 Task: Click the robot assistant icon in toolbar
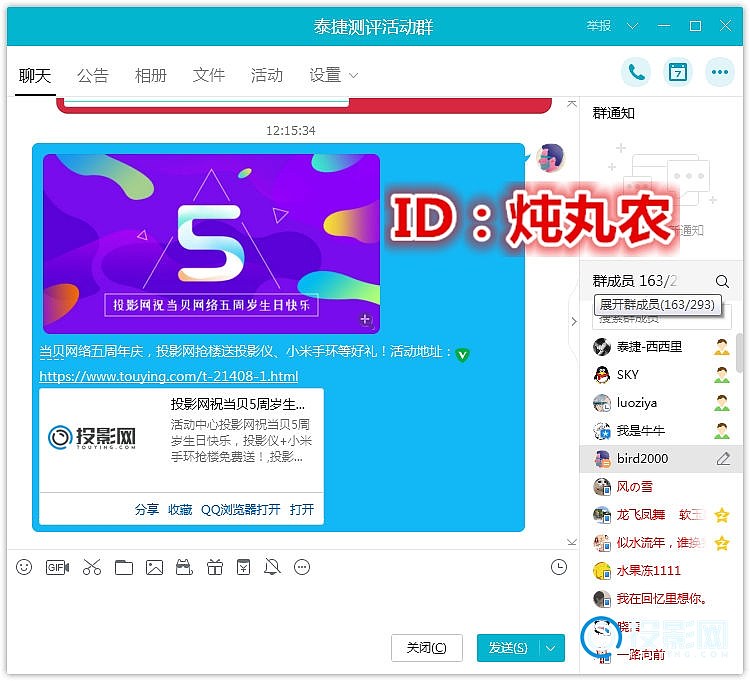(x=184, y=567)
